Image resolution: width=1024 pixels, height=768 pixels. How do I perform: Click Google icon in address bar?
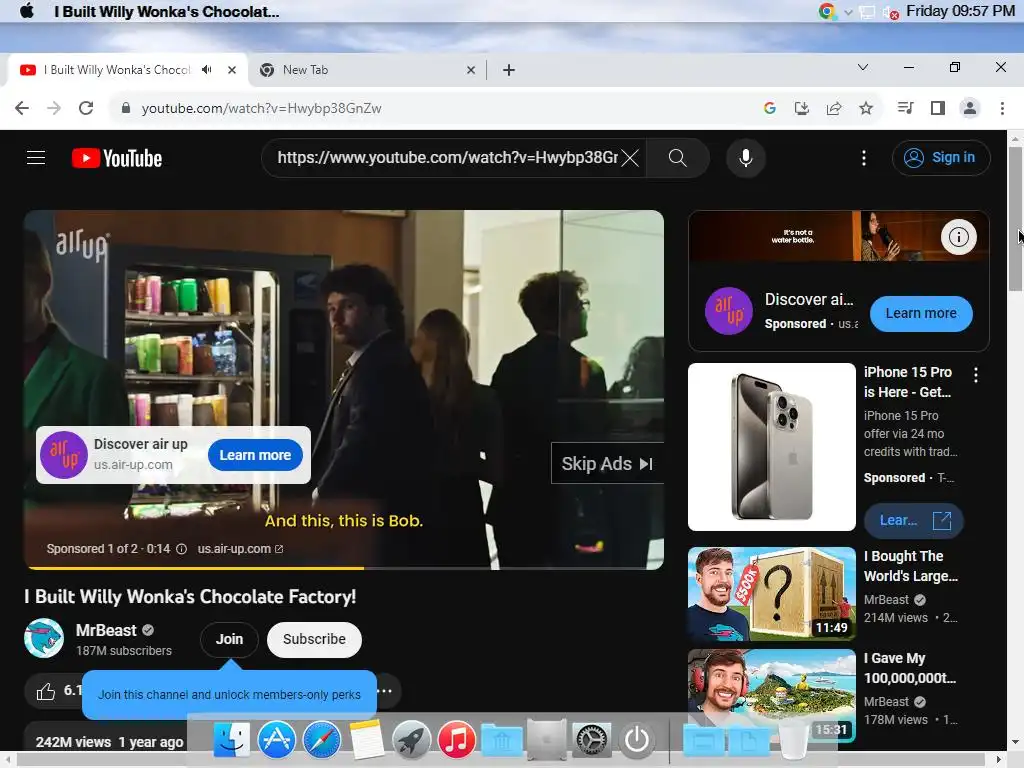(769, 108)
